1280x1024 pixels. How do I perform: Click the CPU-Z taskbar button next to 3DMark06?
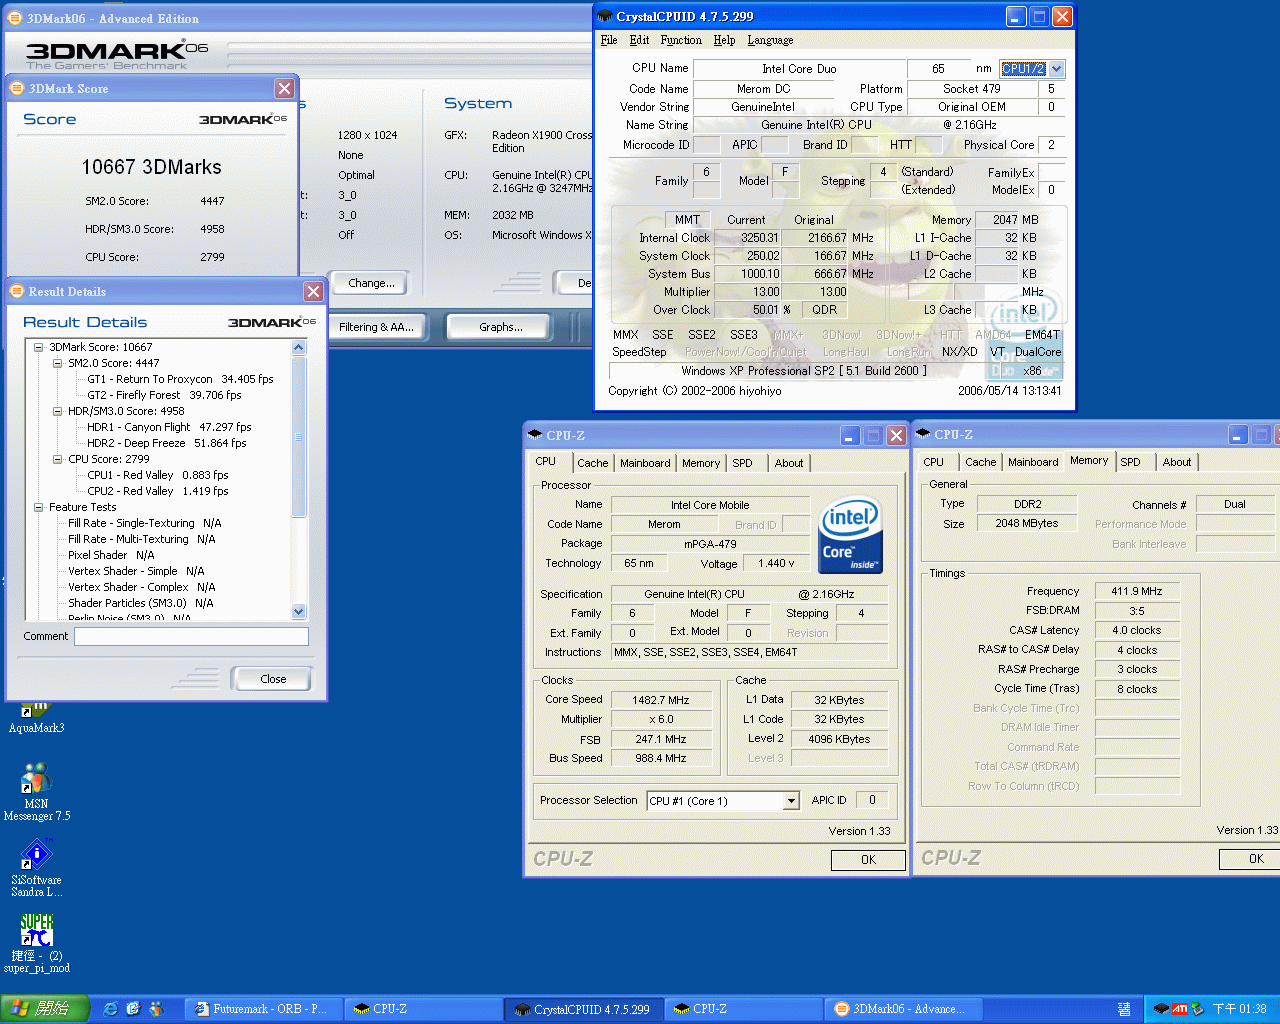743,1009
